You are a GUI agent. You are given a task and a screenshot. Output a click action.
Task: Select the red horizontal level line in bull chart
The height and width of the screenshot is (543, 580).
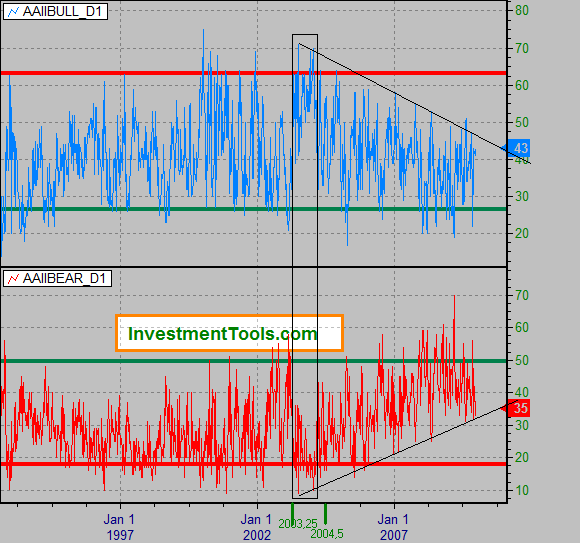coord(253,73)
